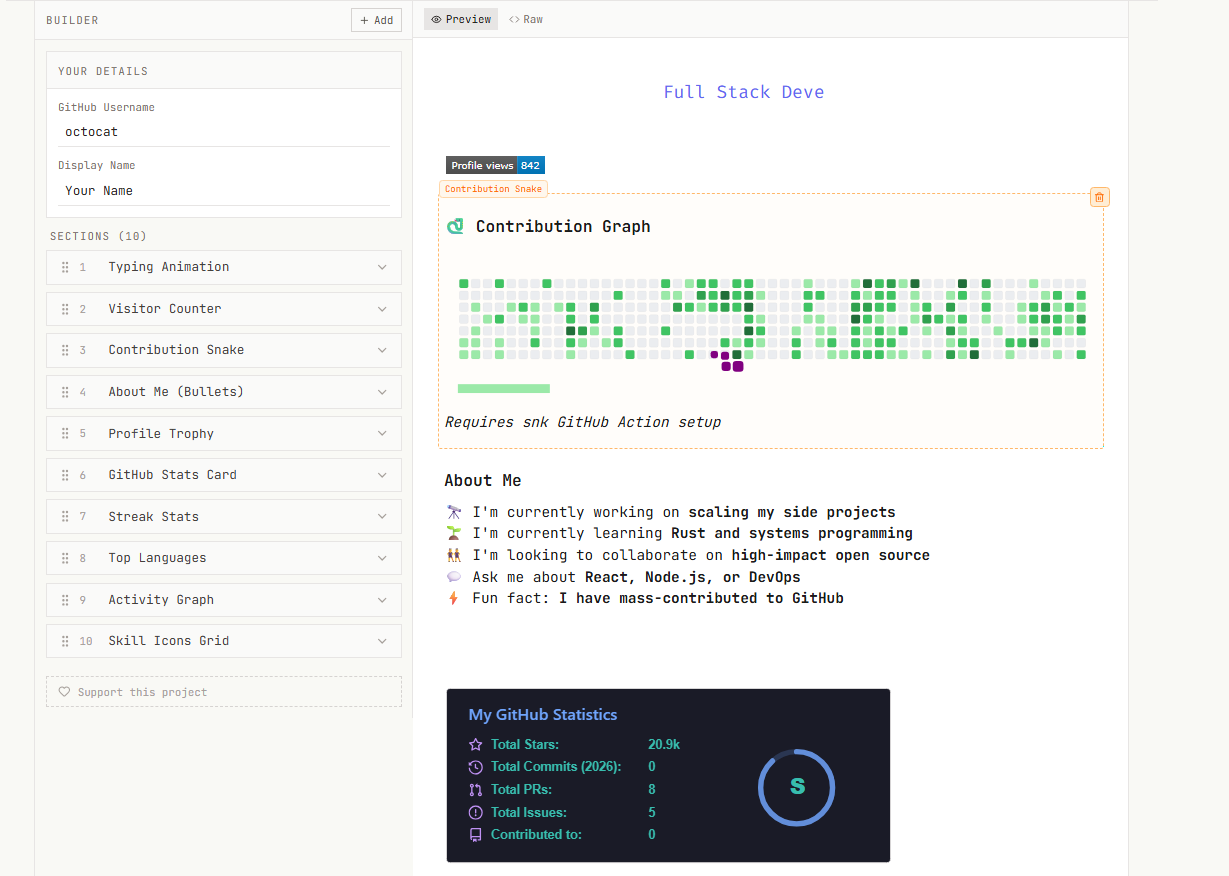This screenshot has width=1229, height=876.
Task: Click the lightning bolt Fun fact emoji
Action: (454, 598)
